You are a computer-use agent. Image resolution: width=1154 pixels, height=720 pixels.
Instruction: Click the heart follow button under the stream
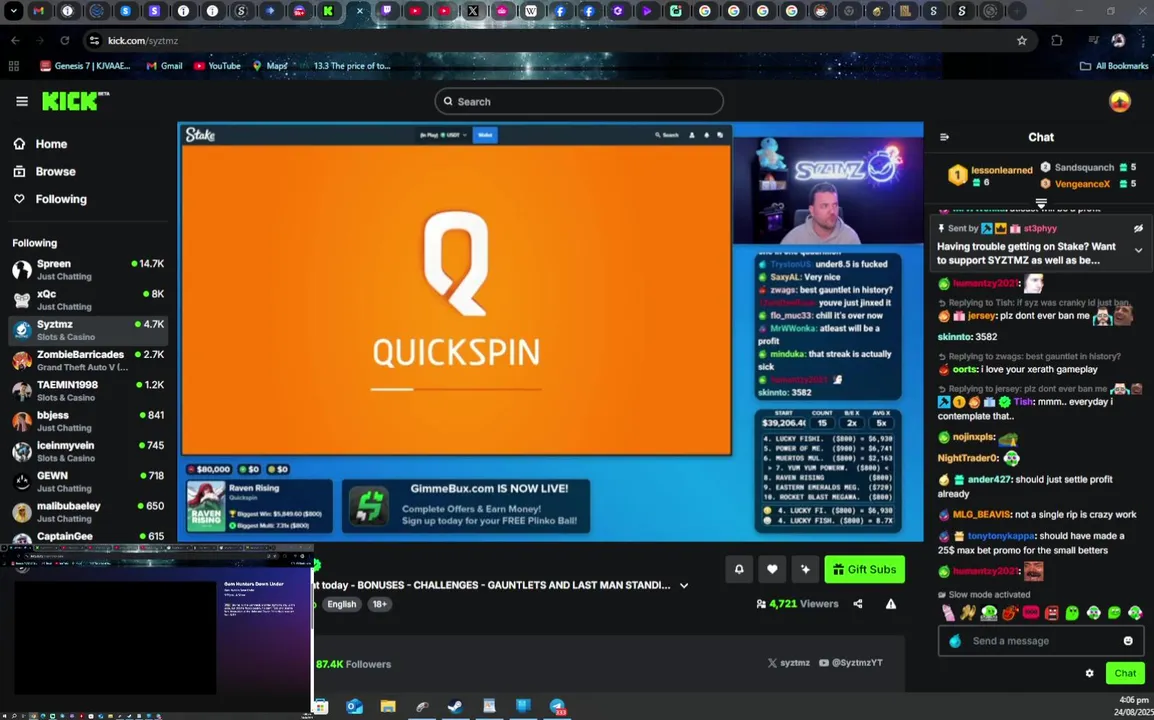pos(772,569)
